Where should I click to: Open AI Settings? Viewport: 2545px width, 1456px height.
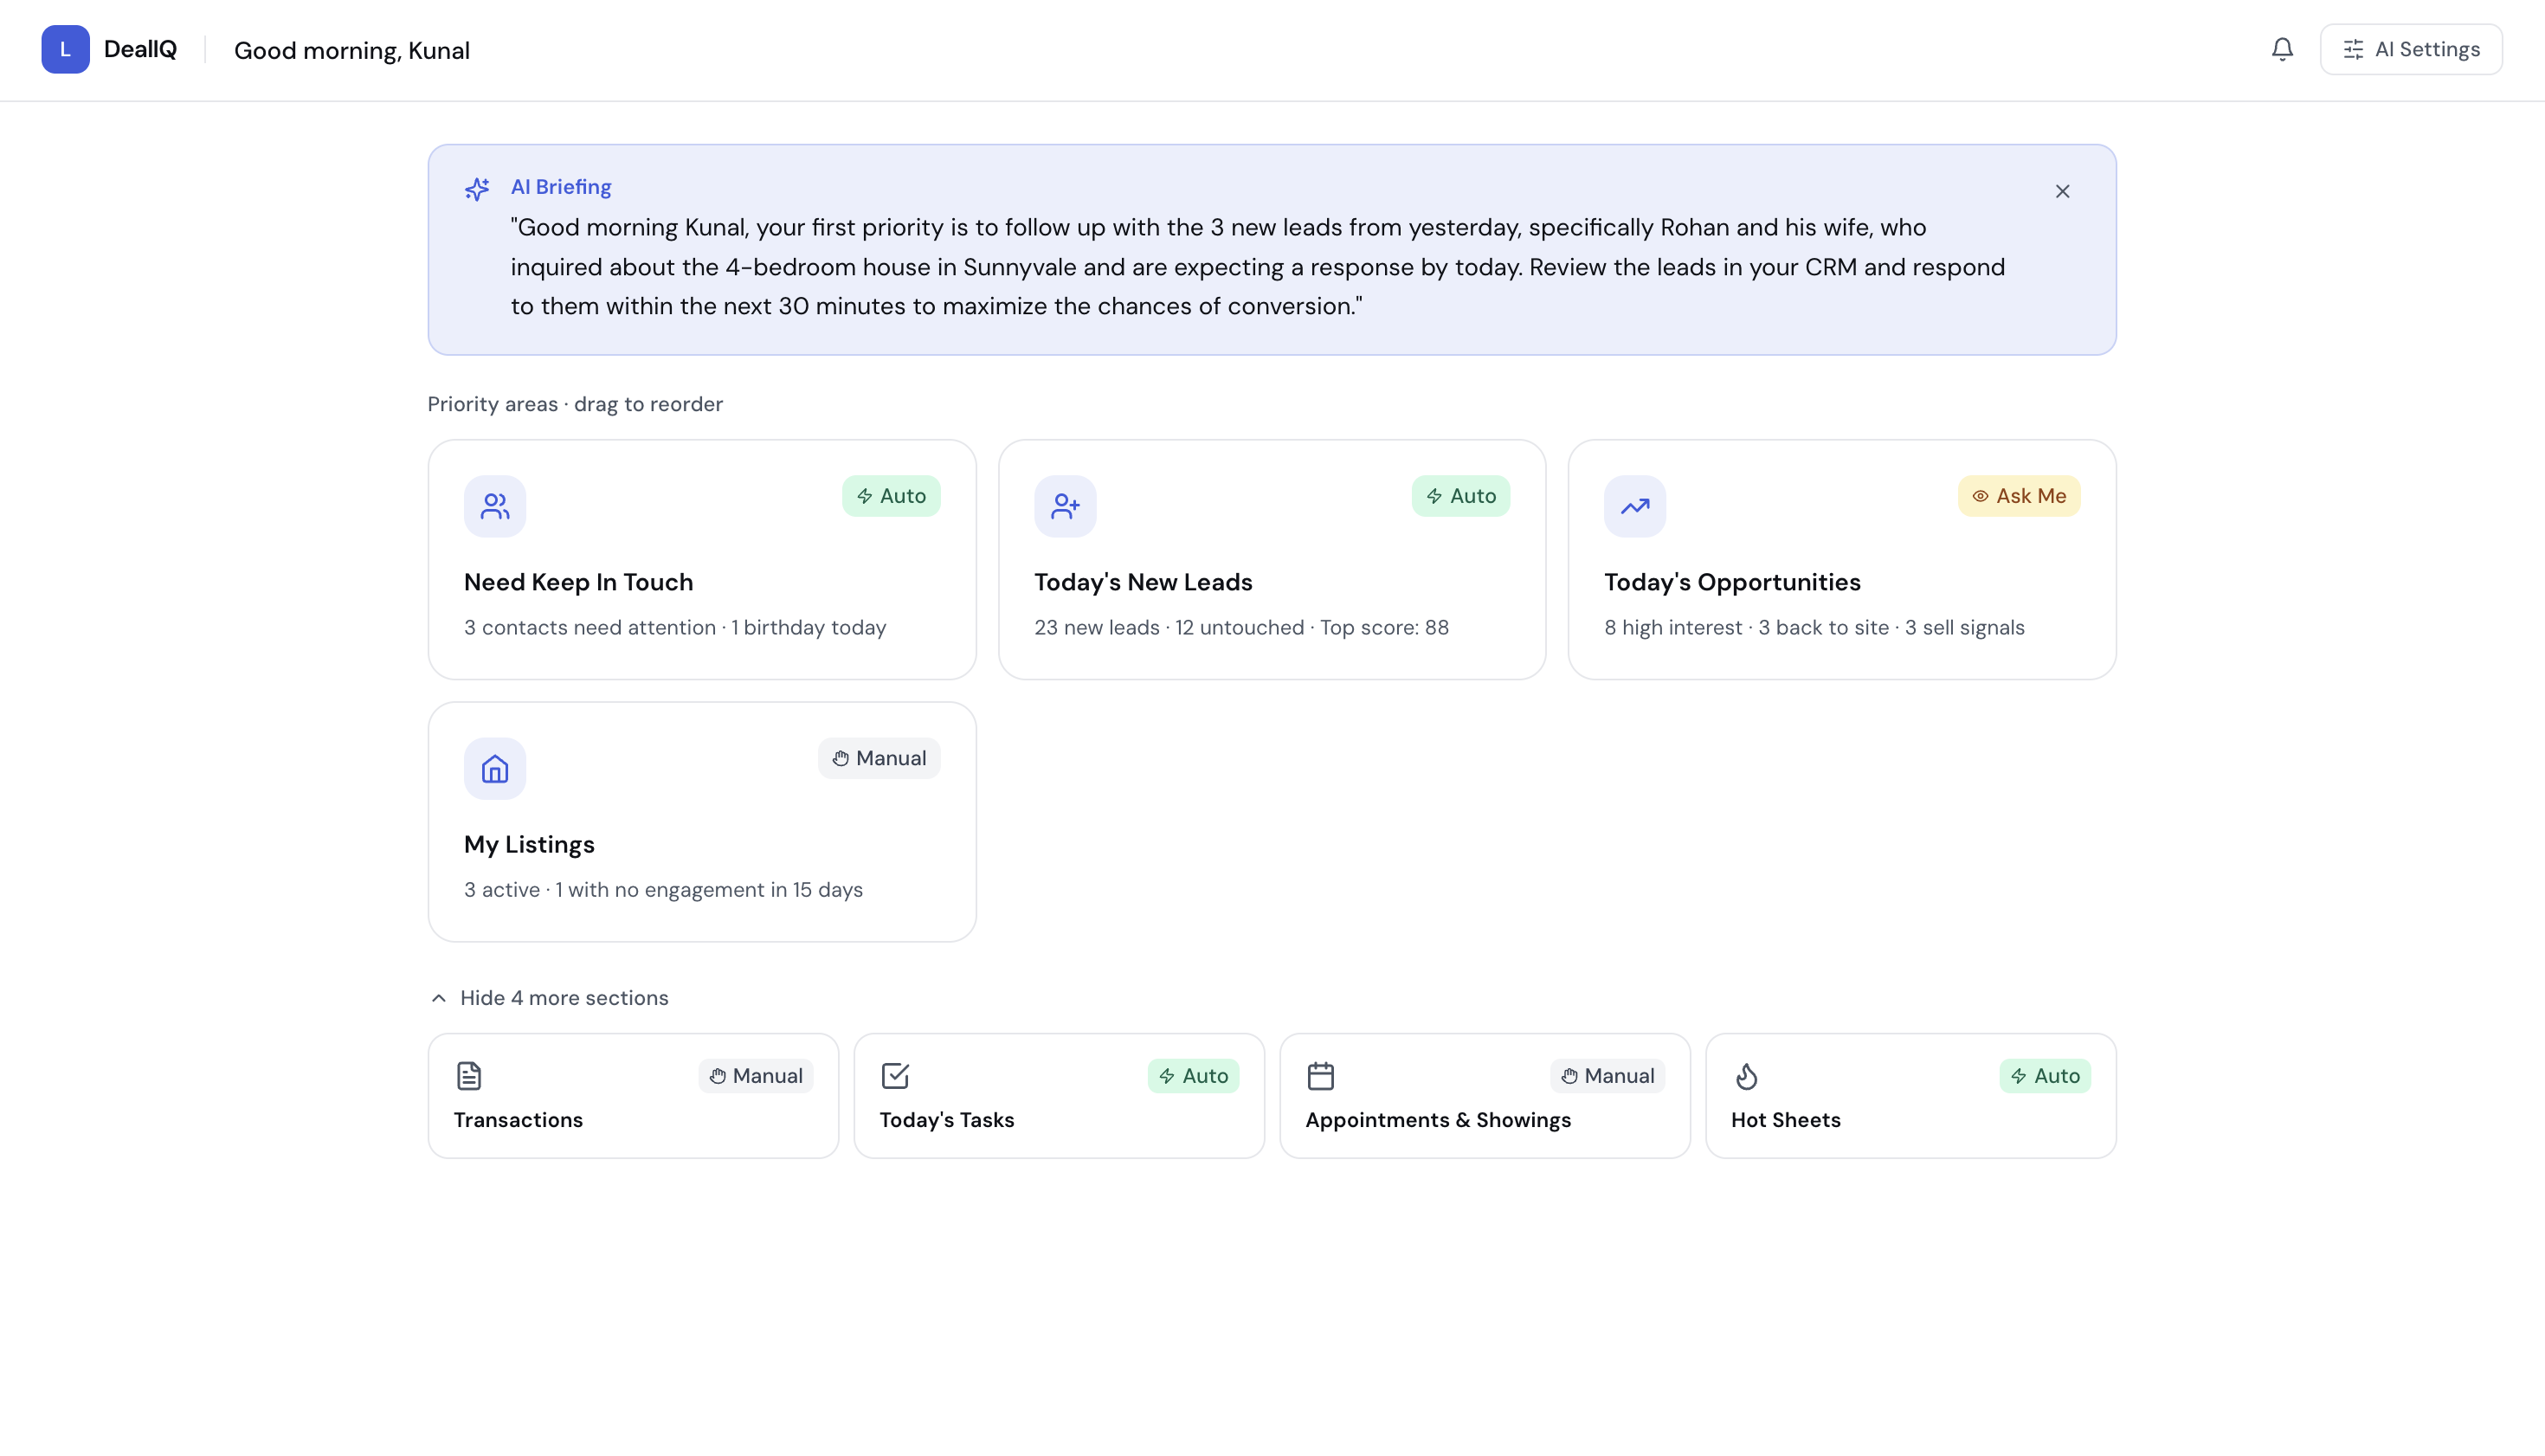(x=2411, y=49)
